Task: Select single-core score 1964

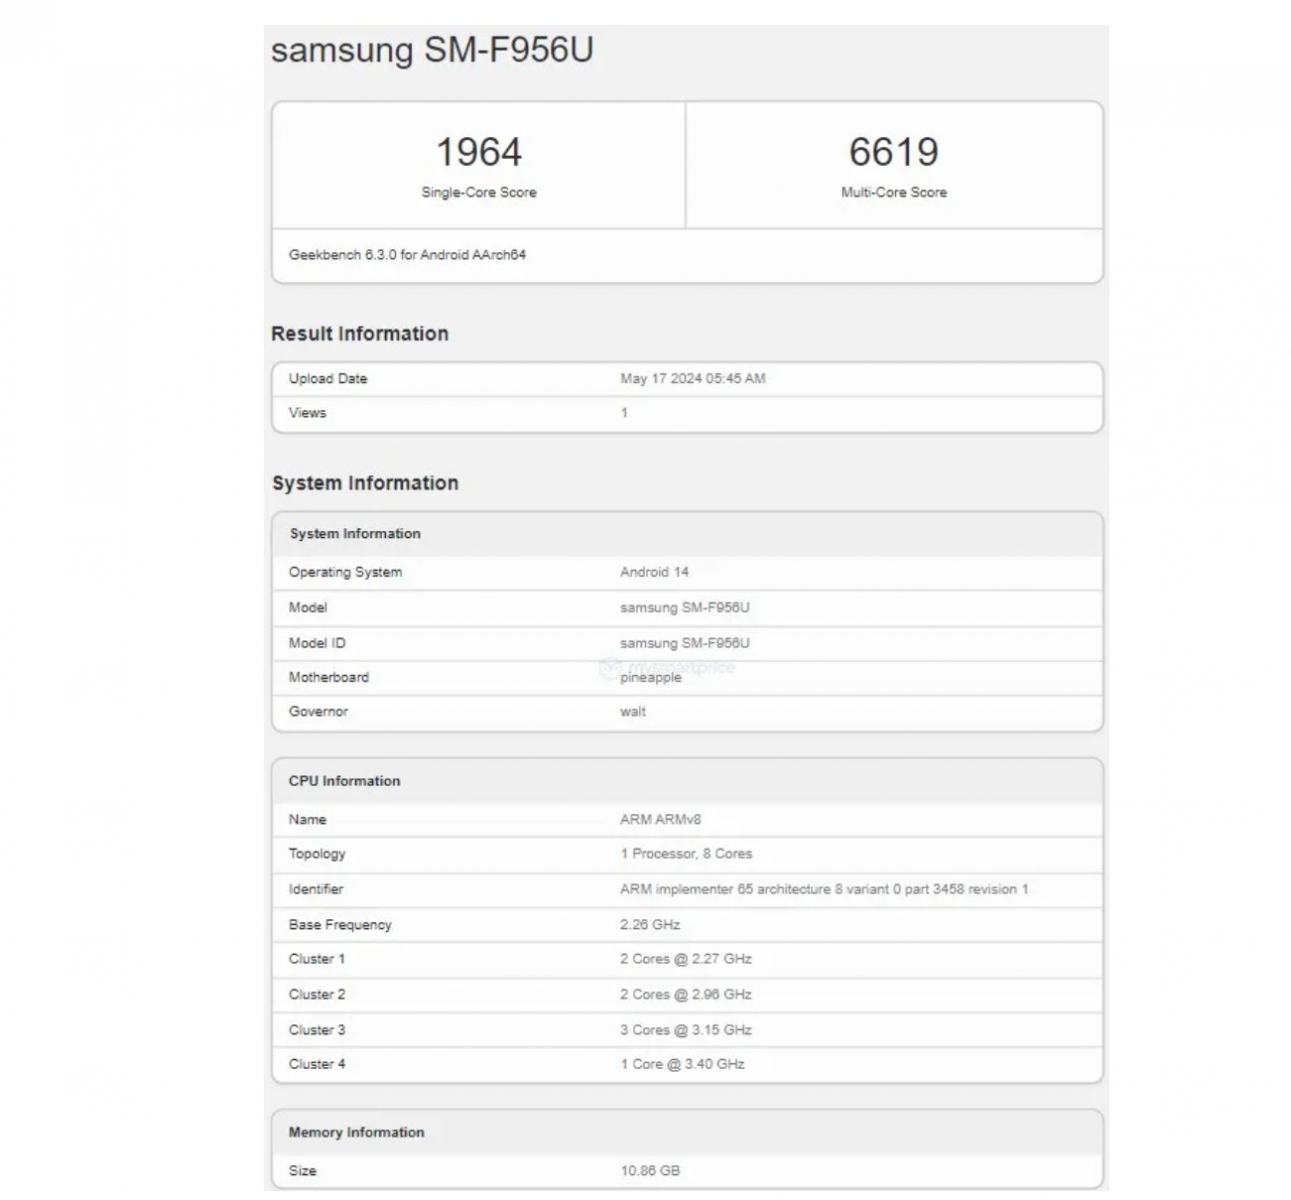Action: [479, 152]
